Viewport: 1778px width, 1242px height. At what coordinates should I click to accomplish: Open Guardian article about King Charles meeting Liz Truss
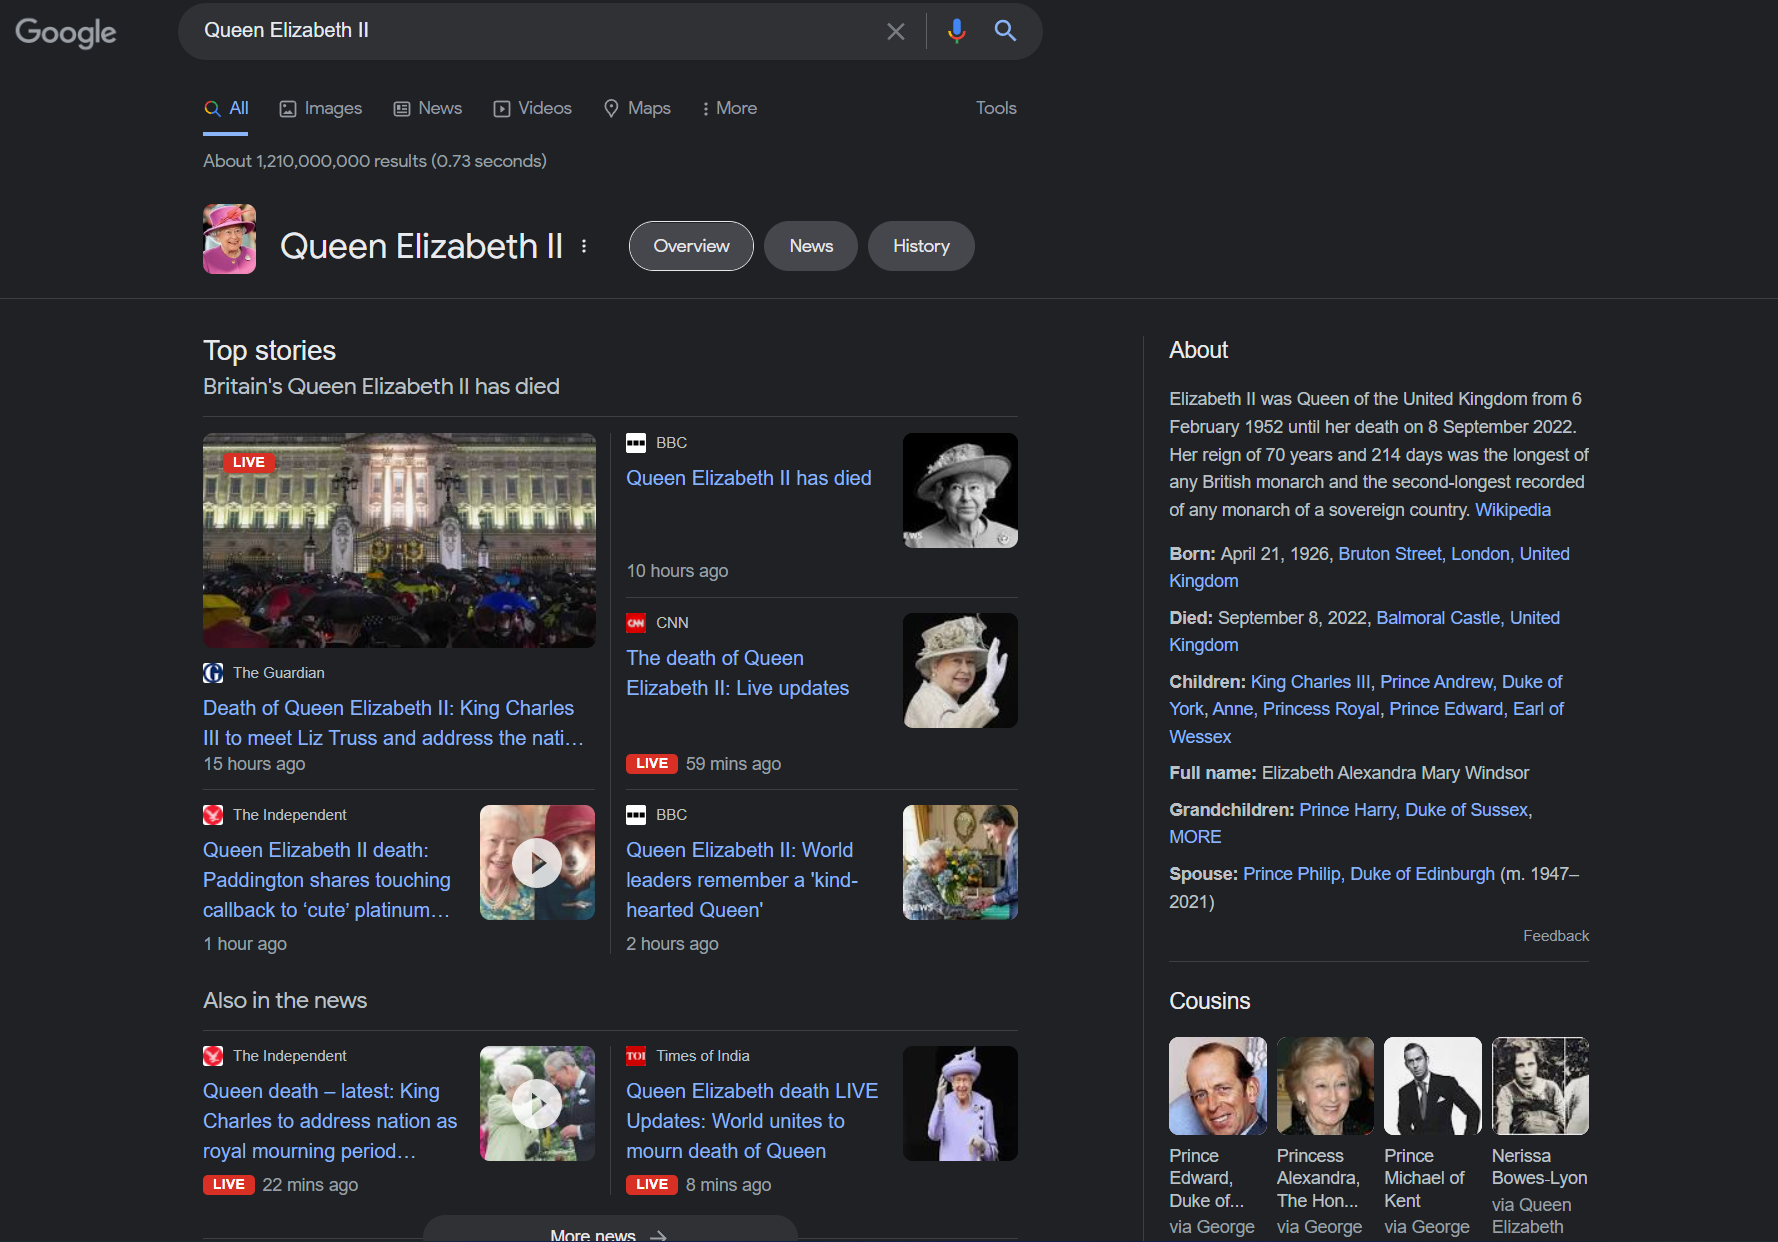tap(393, 723)
